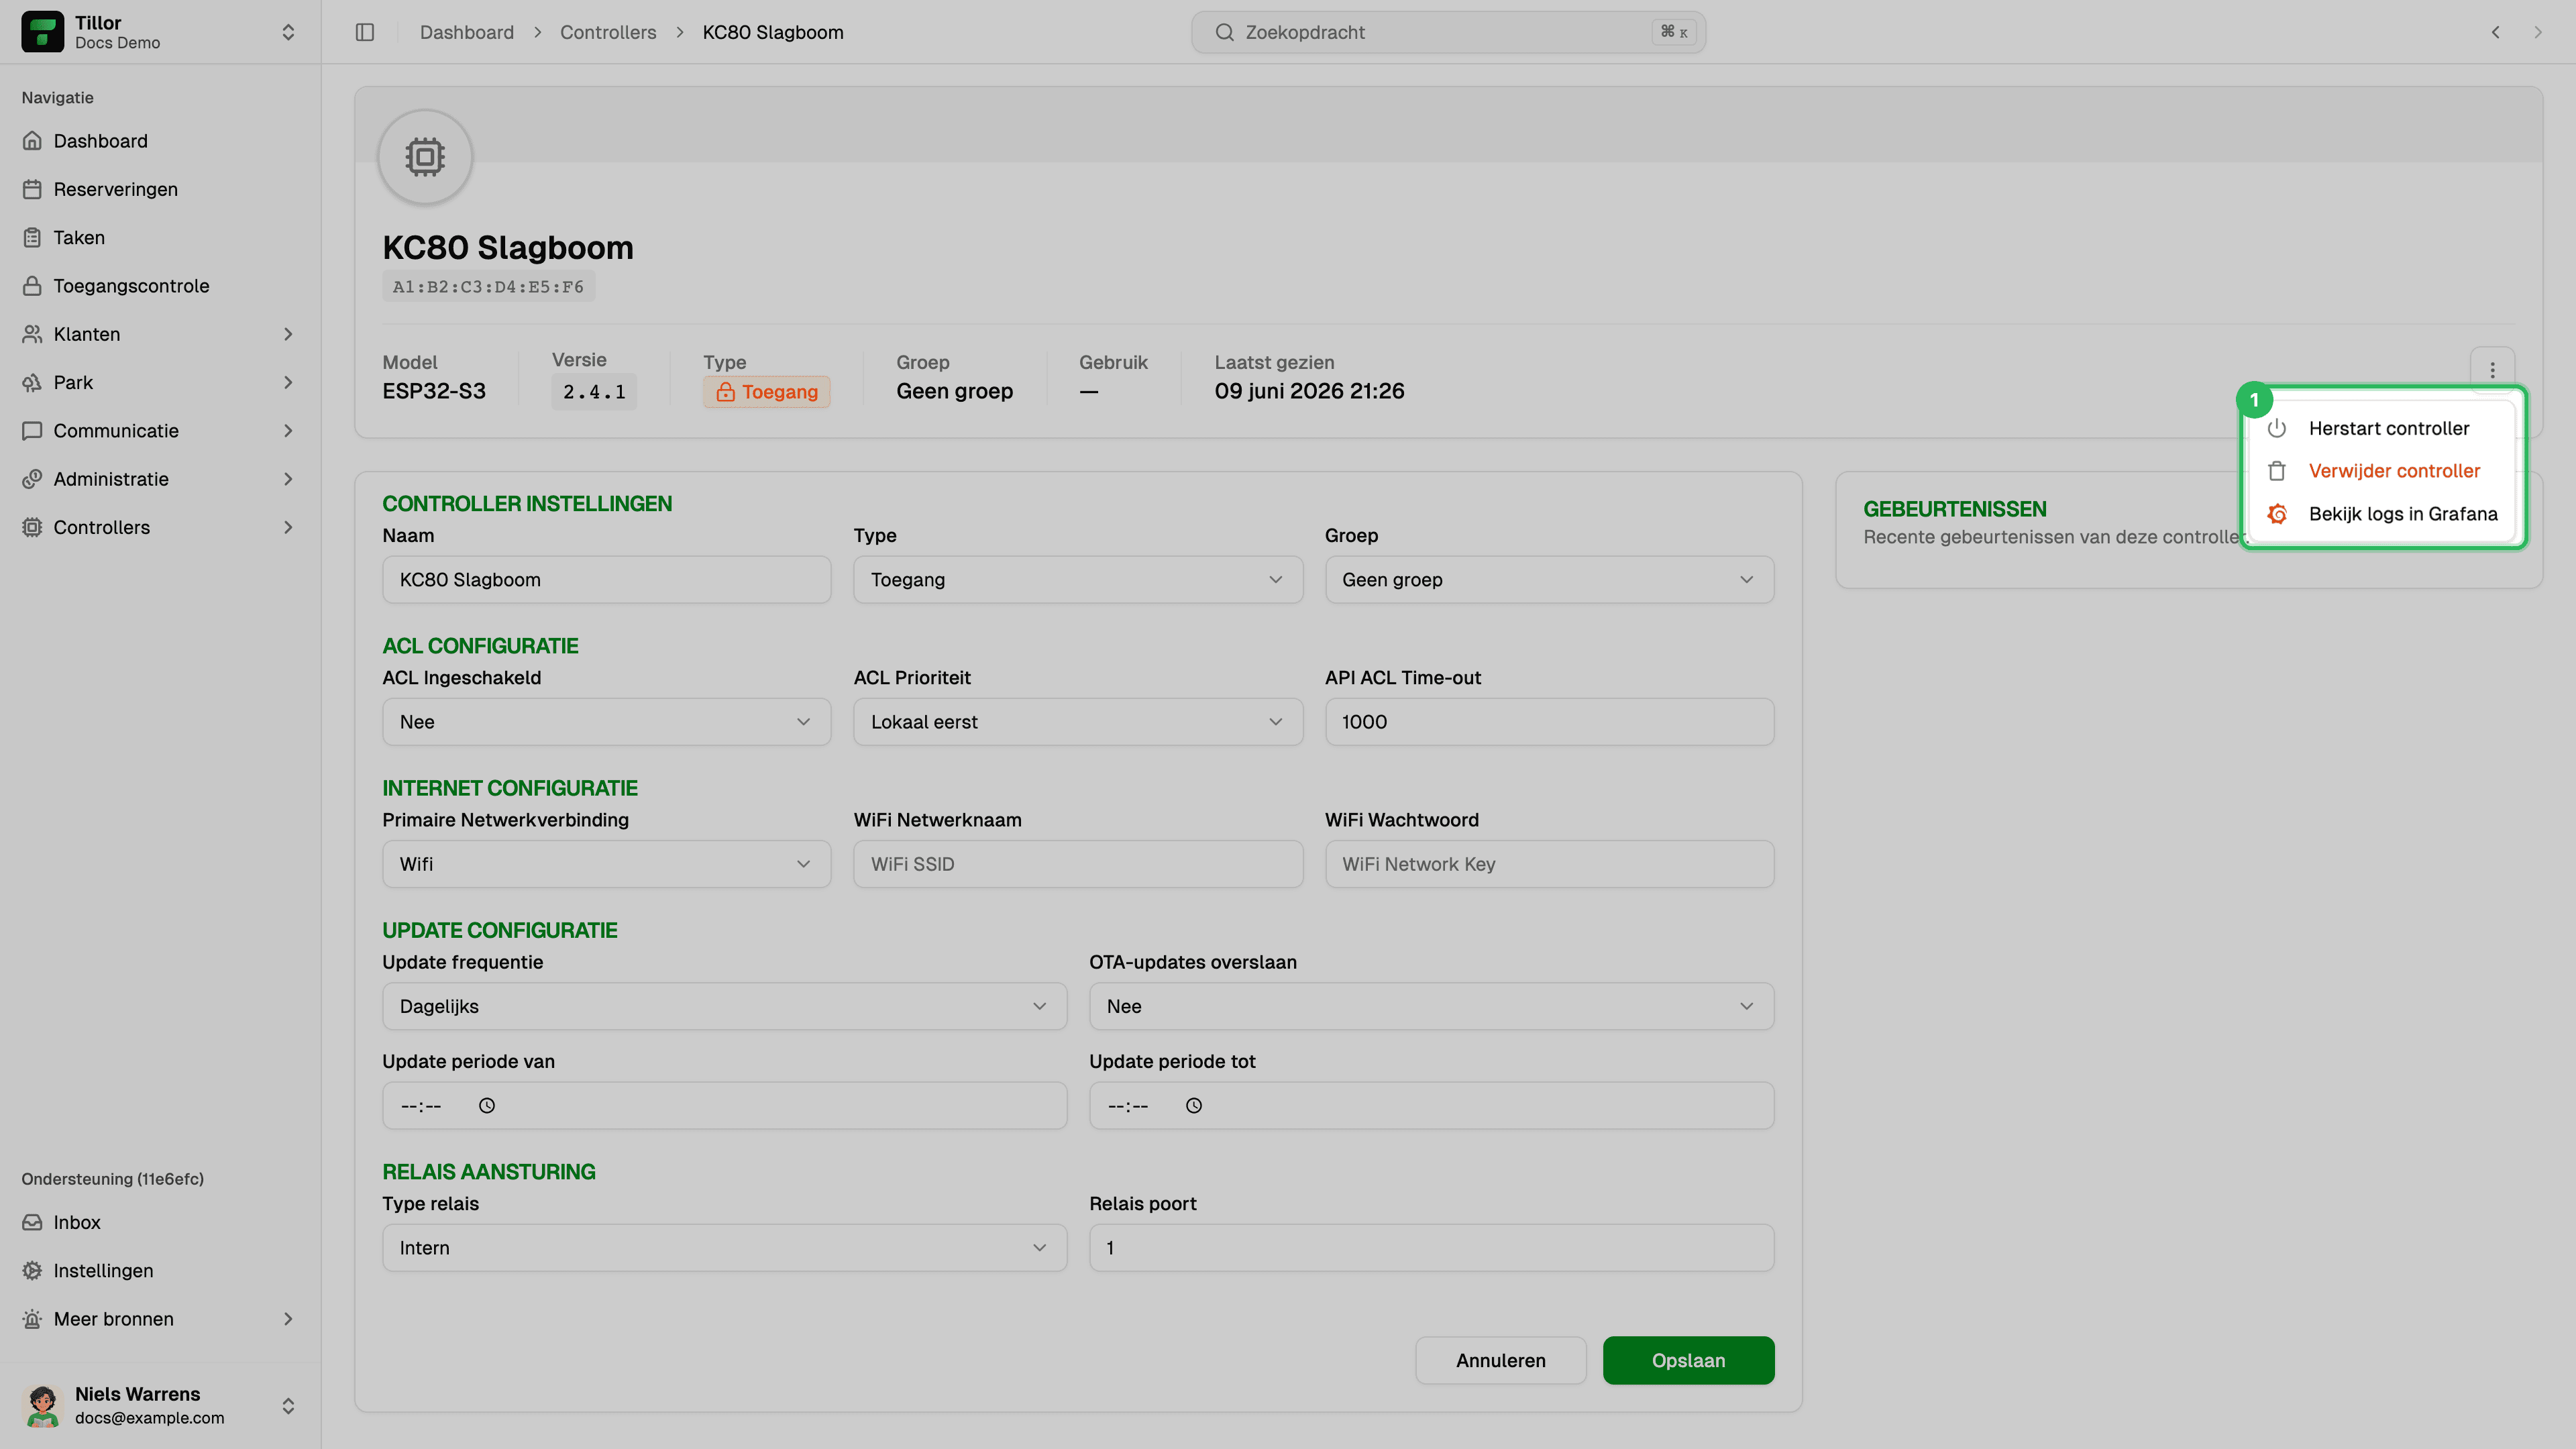Screen dimensions: 2576x1449
Task: Open the ACL Prioriteit dropdown
Action: click(1078, 722)
